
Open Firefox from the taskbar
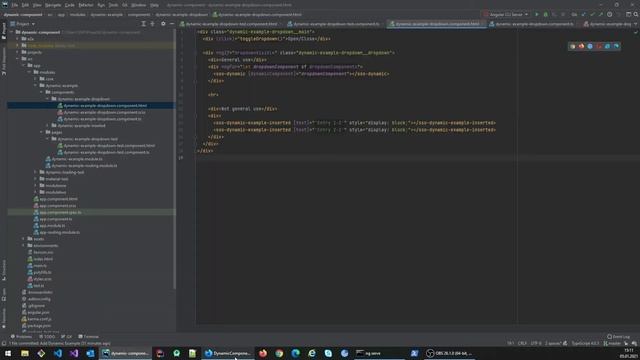point(262,353)
